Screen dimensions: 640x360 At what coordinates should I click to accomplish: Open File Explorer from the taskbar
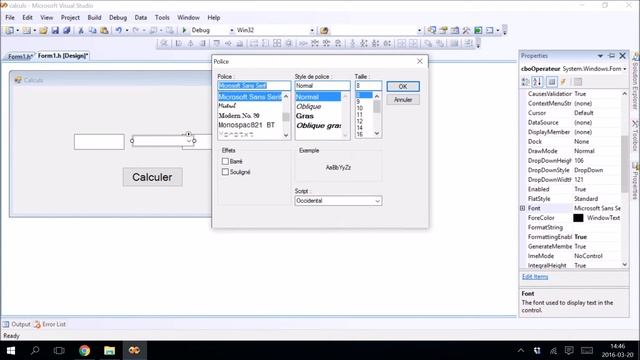click(109, 350)
